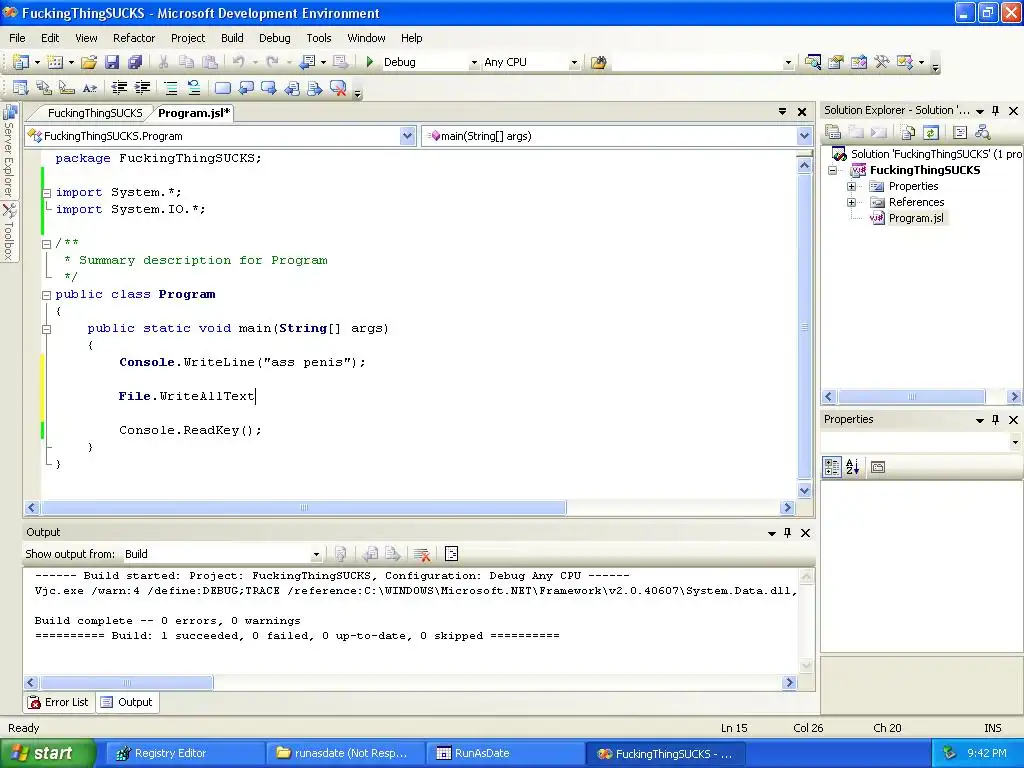
Task: Open the File menu
Action: point(18,38)
